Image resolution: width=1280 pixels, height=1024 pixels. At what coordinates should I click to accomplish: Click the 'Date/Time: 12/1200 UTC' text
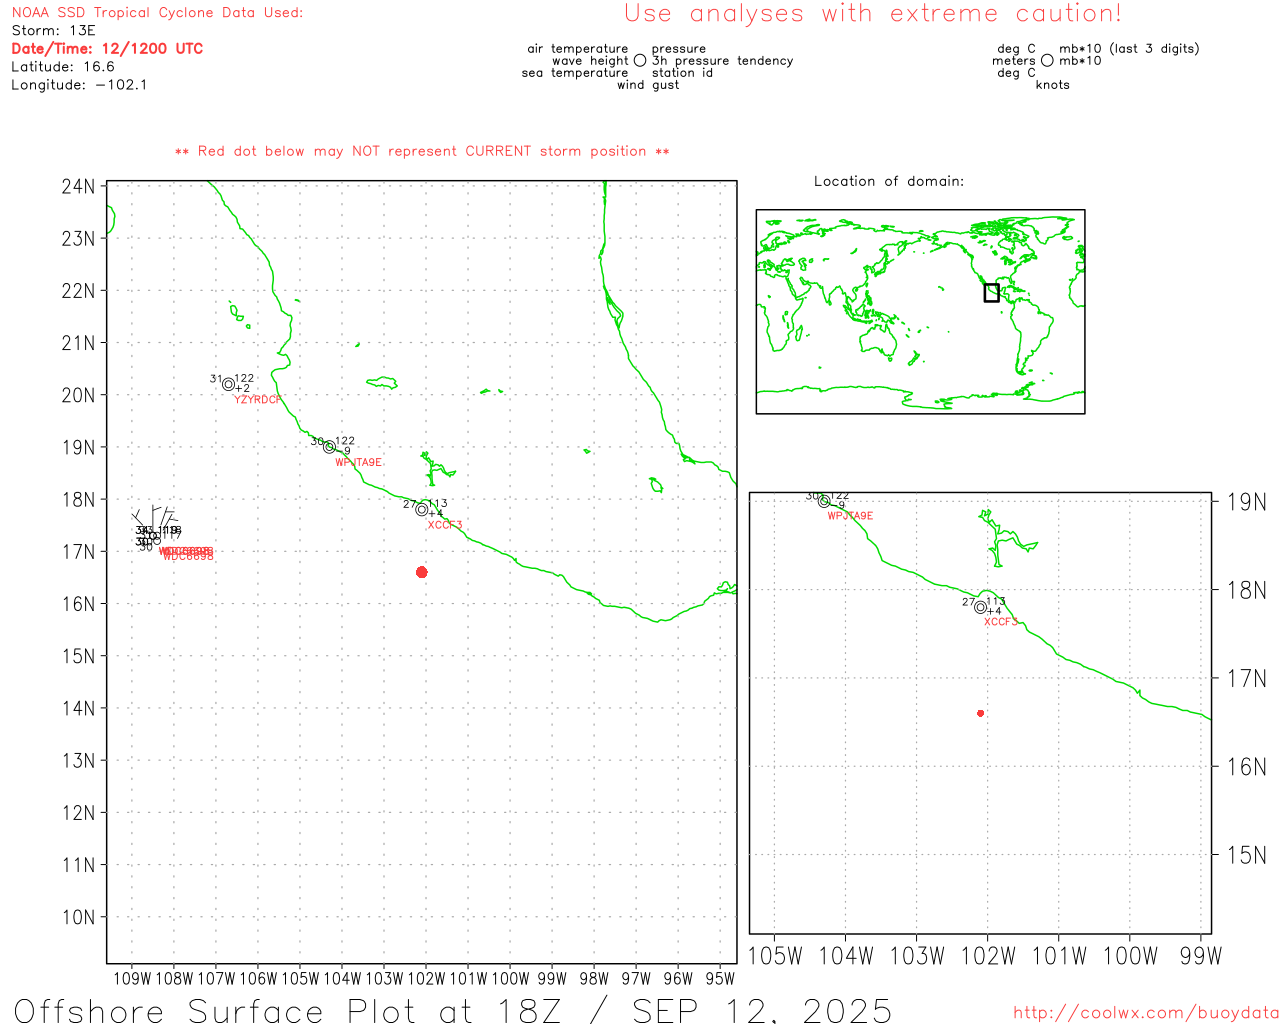click(107, 48)
